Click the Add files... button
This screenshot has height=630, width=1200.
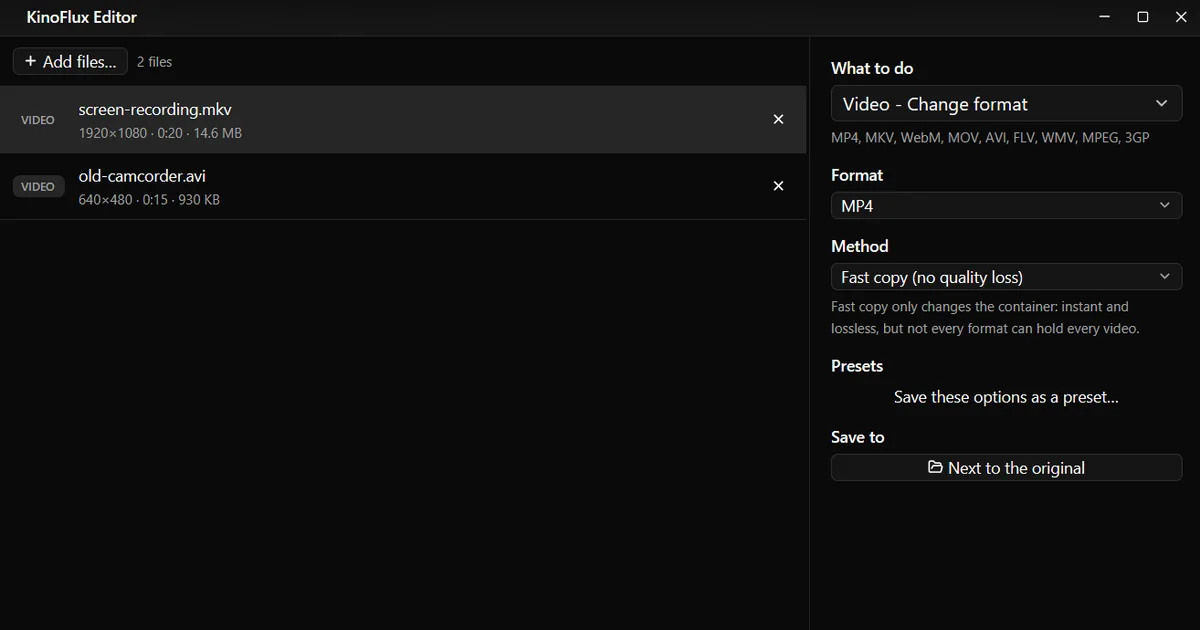pos(70,61)
